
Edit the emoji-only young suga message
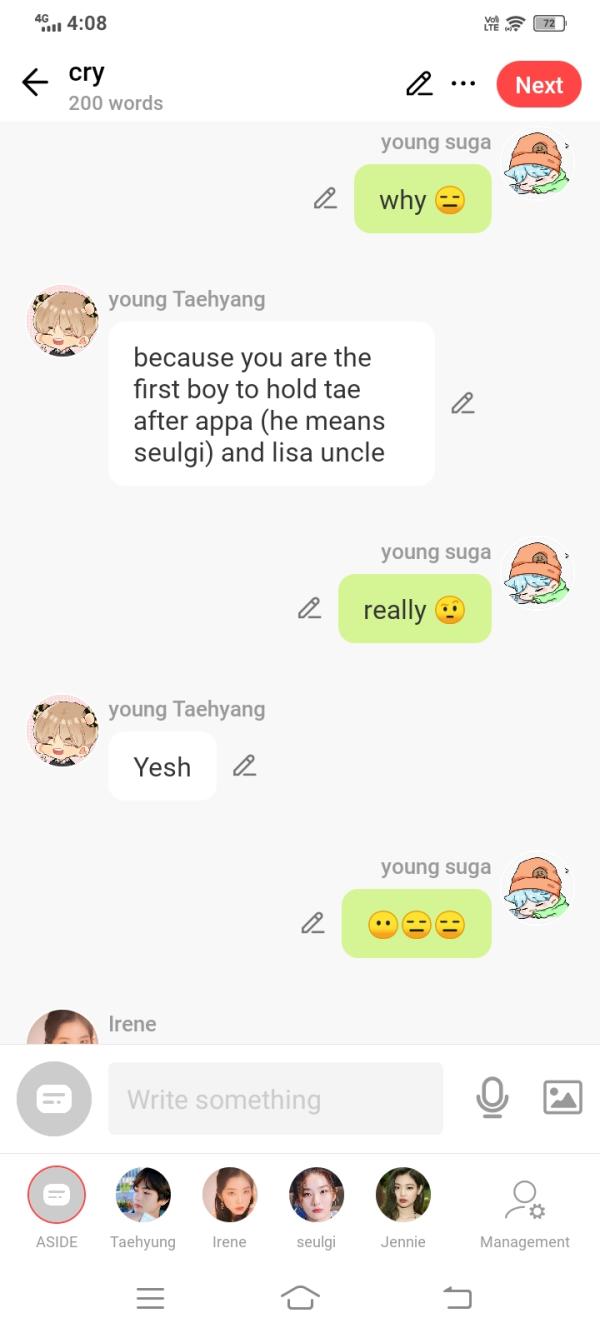point(313,923)
